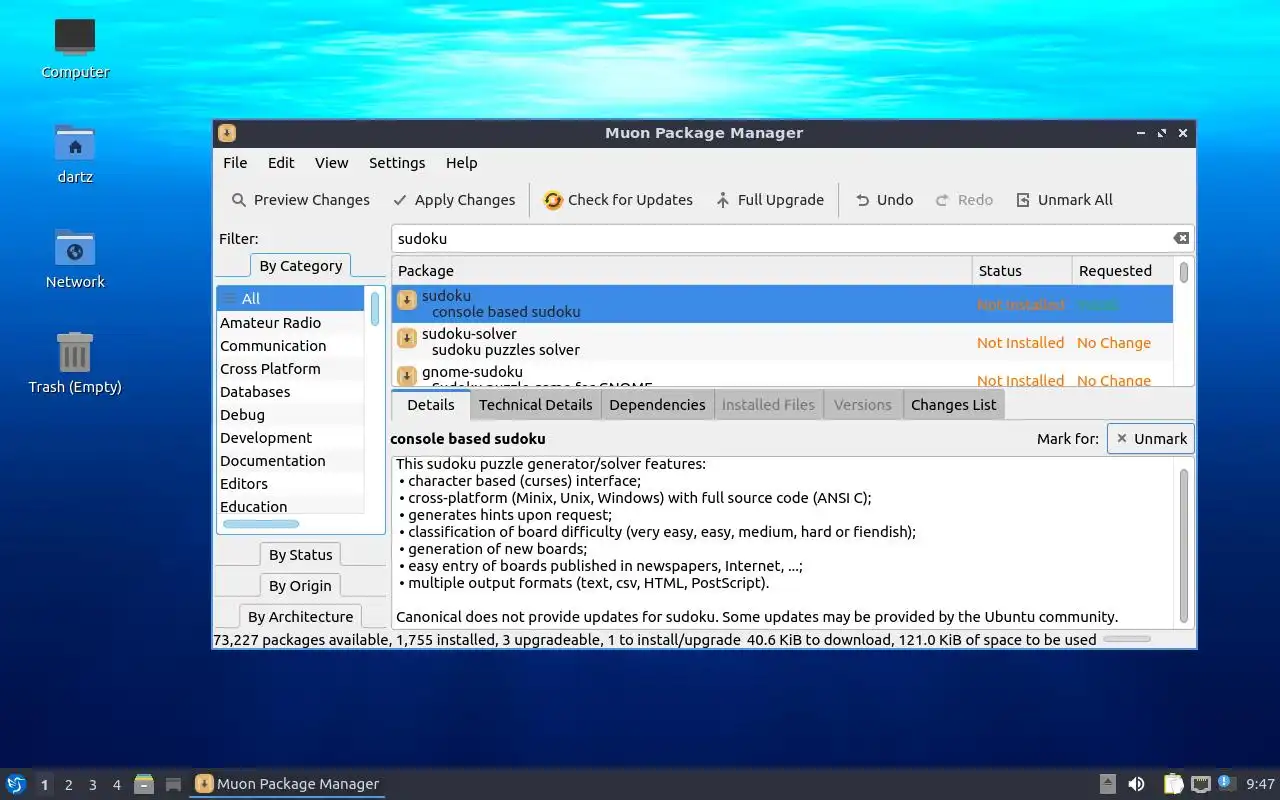
Task: Click the Installed Files tab
Action: (x=768, y=405)
